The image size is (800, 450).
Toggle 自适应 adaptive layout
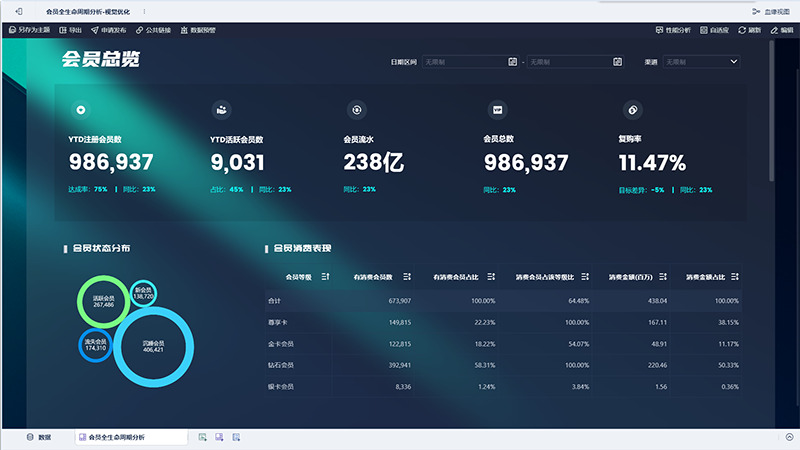[x=714, y=30]
